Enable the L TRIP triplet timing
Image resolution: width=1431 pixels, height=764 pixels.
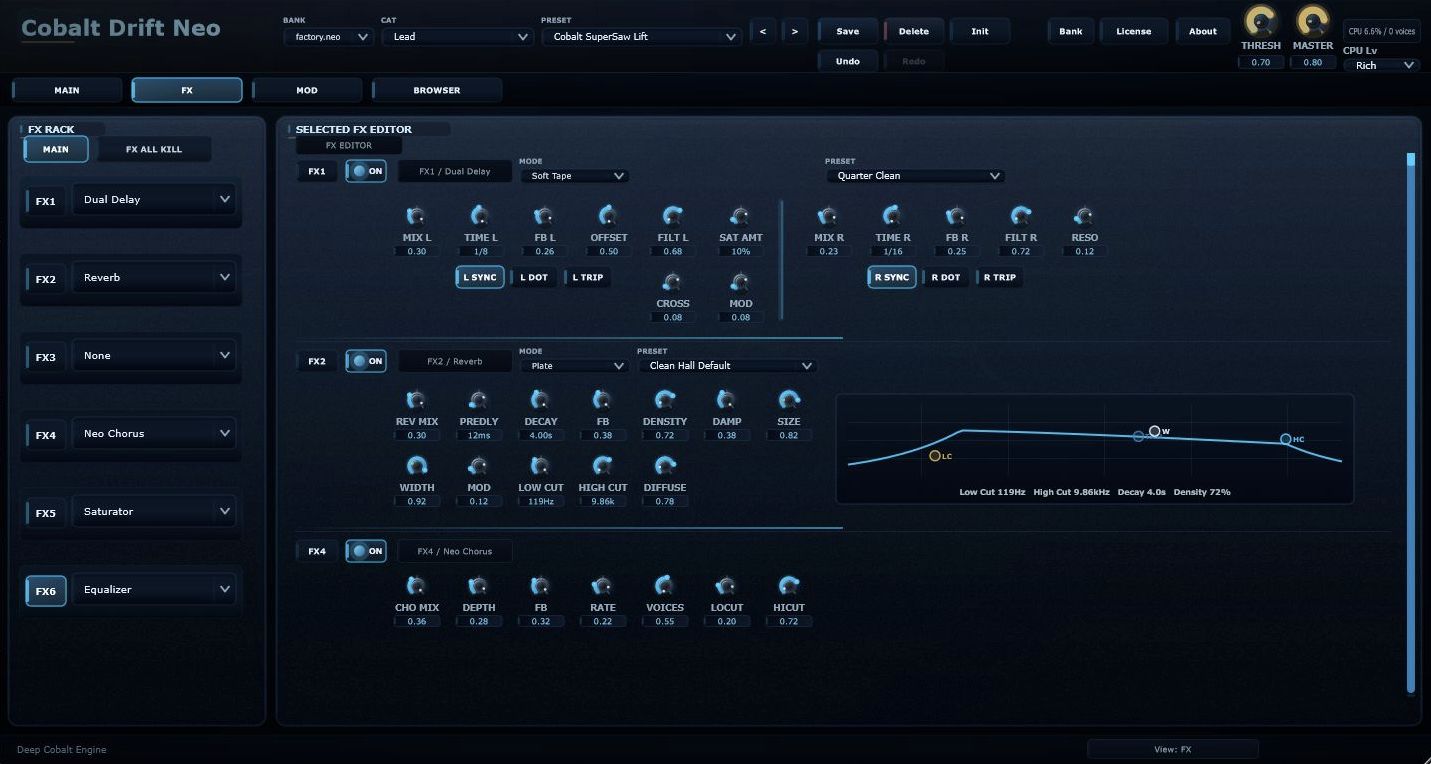(x=587, y=277)
